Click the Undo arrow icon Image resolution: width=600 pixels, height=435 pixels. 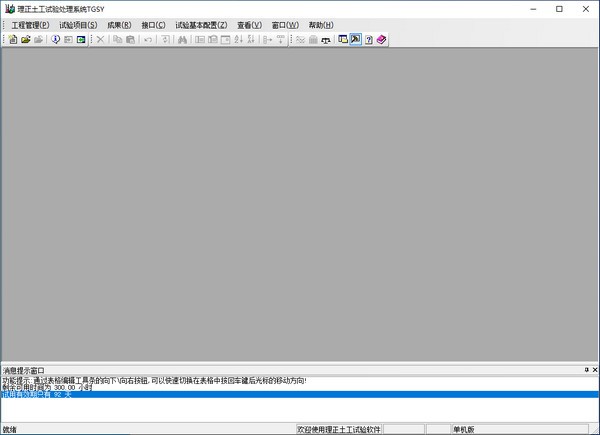click(148, 40)
